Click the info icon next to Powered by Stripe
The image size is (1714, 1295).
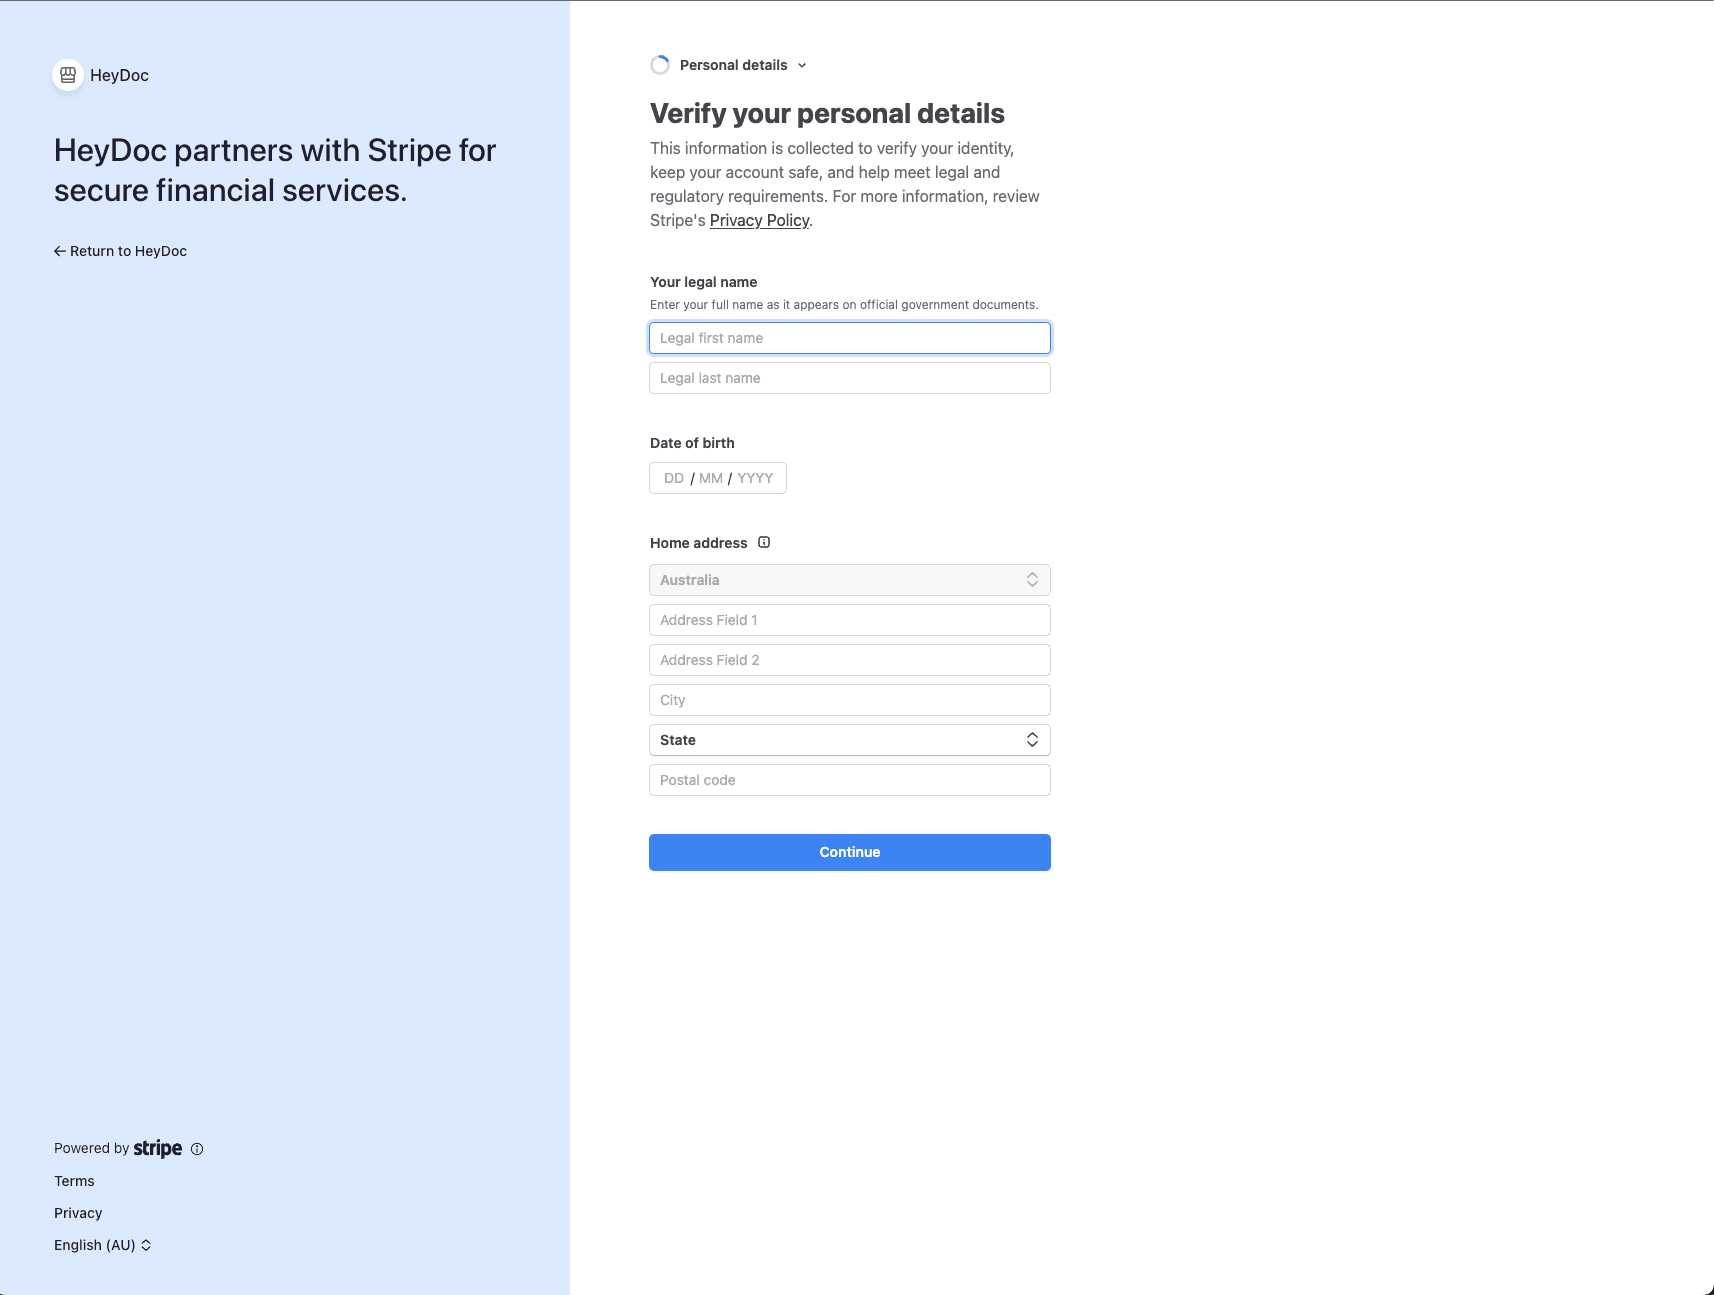pos(197,1148)
